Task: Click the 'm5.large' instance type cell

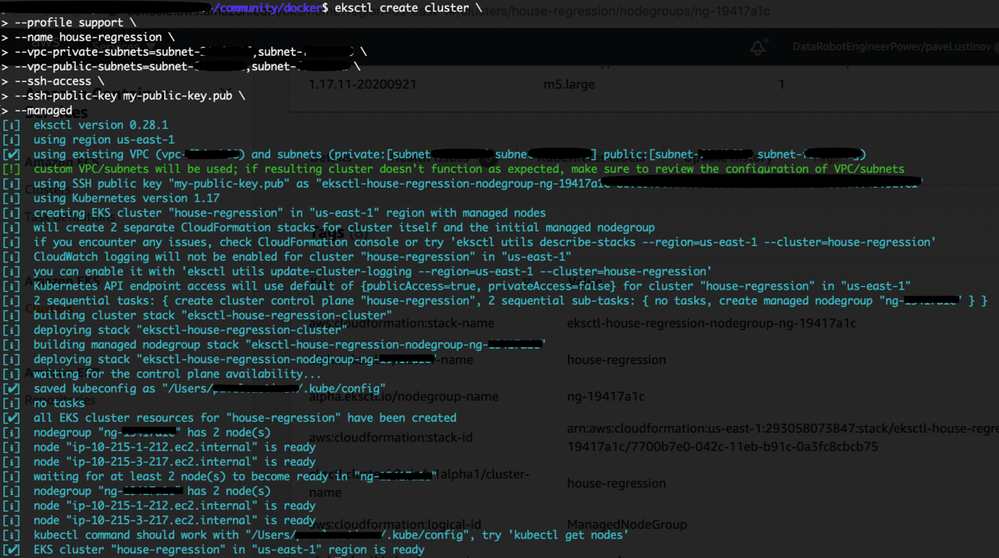Action: click(568, 85)
